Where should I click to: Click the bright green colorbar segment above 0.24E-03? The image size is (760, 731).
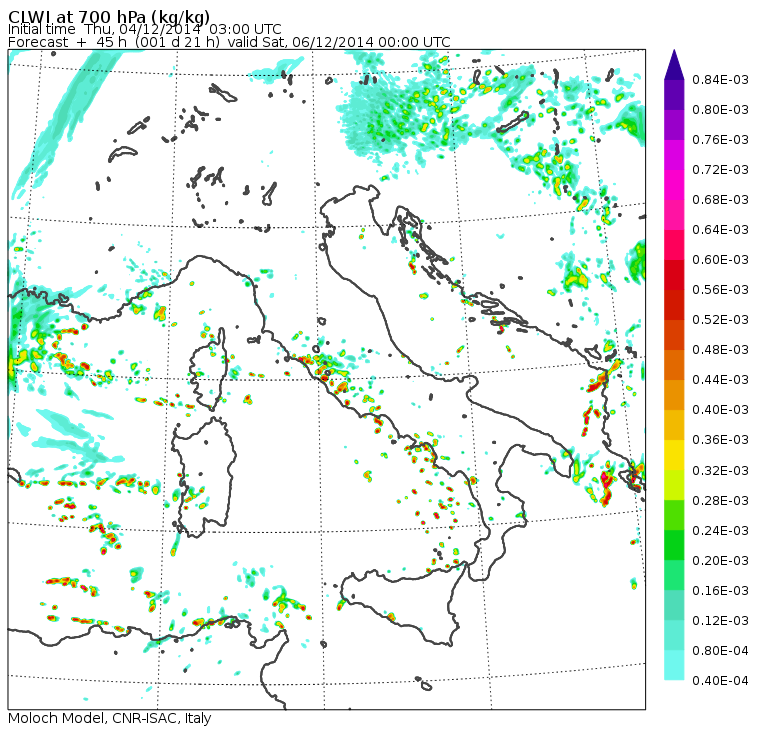pos(674,515)
